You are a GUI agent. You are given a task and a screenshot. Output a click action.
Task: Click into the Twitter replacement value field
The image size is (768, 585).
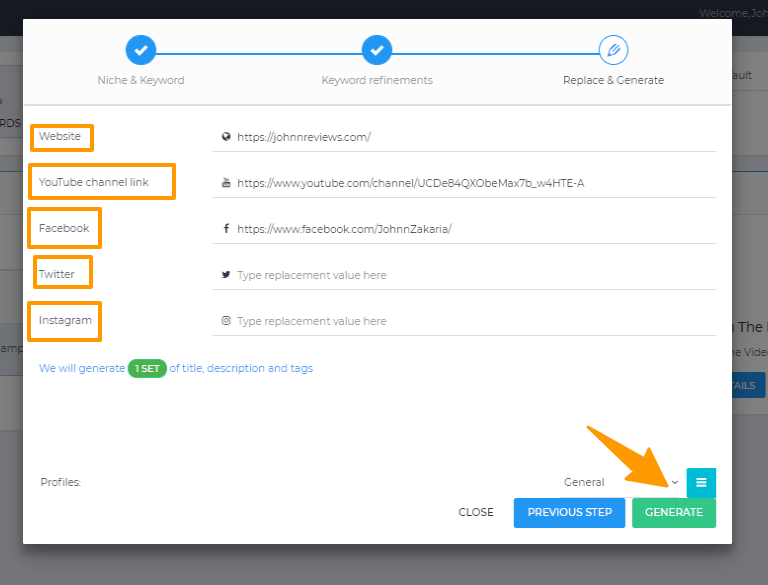click(x=470, y=275)
